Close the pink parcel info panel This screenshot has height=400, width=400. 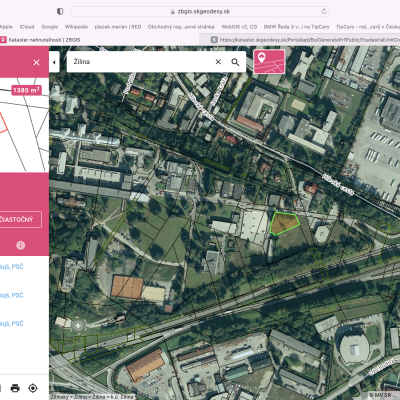(36, 63)
